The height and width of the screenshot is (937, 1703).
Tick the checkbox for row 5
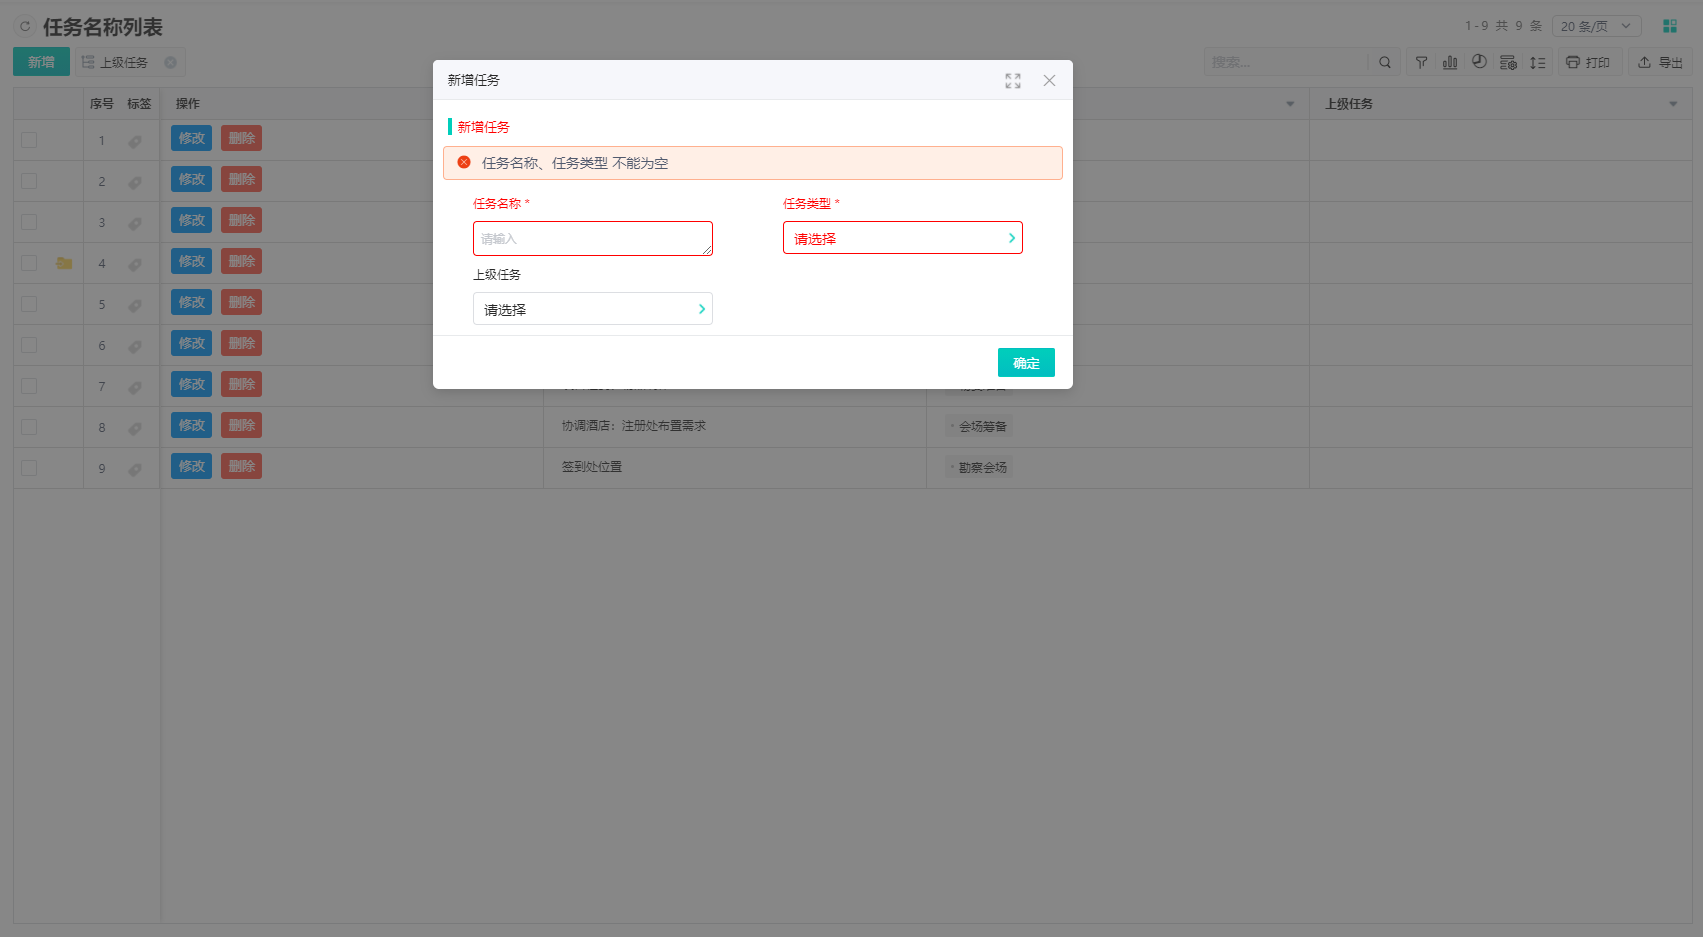pos(29,304)
